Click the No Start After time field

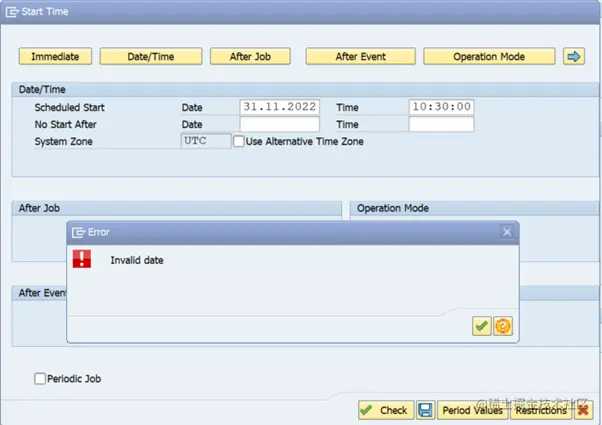tap(442, 124)
